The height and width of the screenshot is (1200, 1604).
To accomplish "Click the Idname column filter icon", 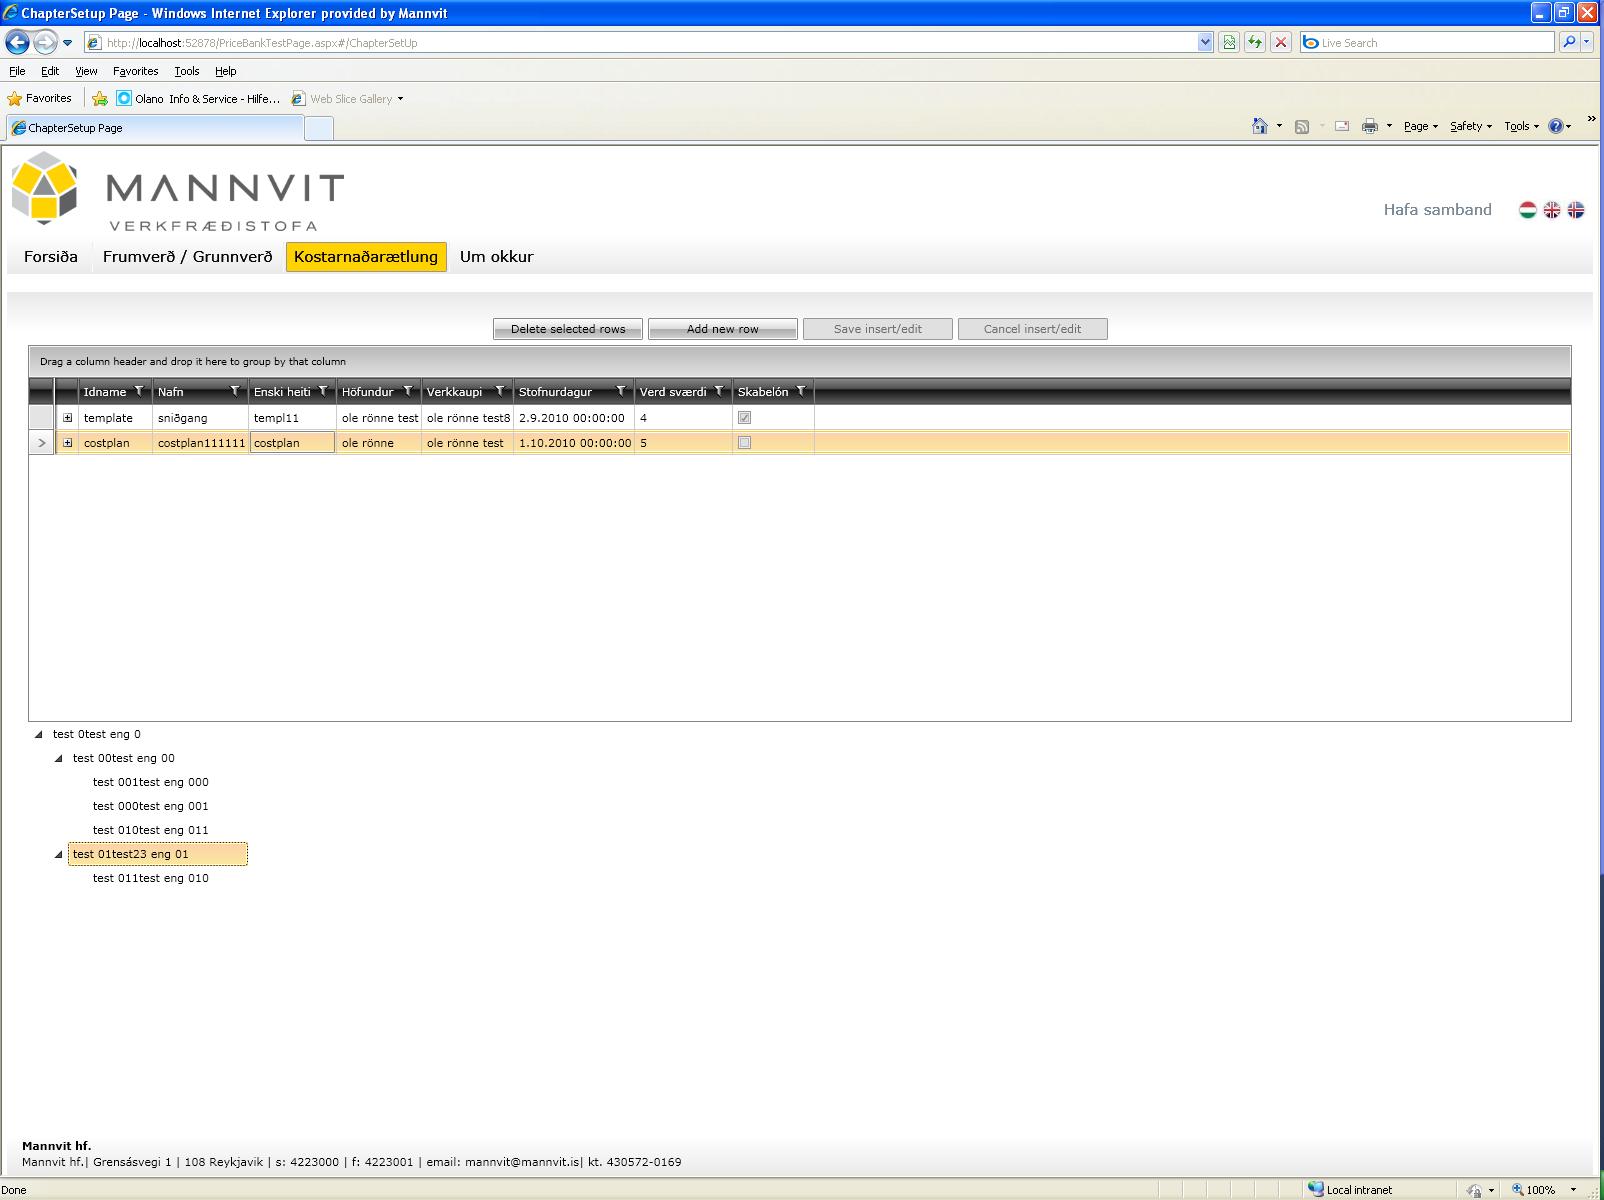I will [139, 391].
